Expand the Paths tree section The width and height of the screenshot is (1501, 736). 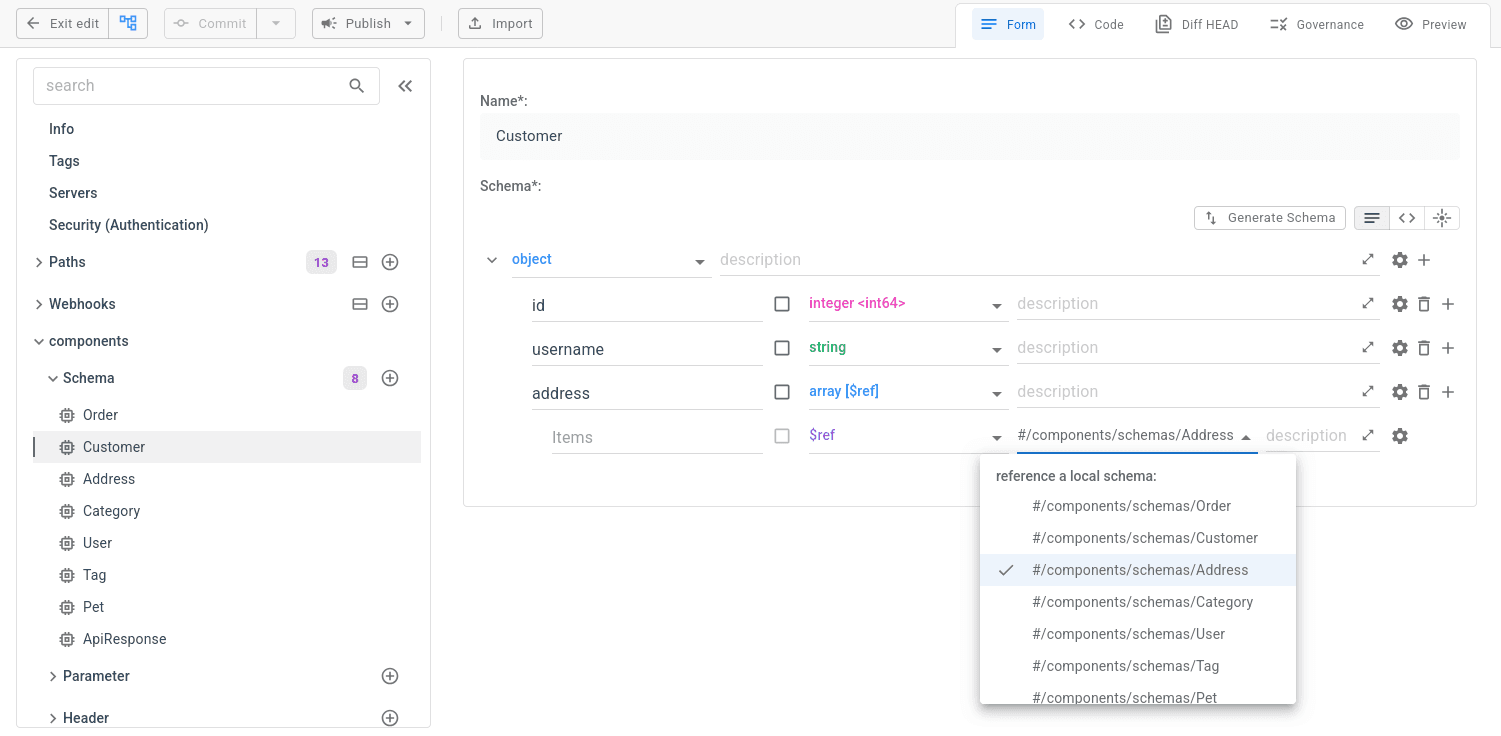click(x=39, y=262)
